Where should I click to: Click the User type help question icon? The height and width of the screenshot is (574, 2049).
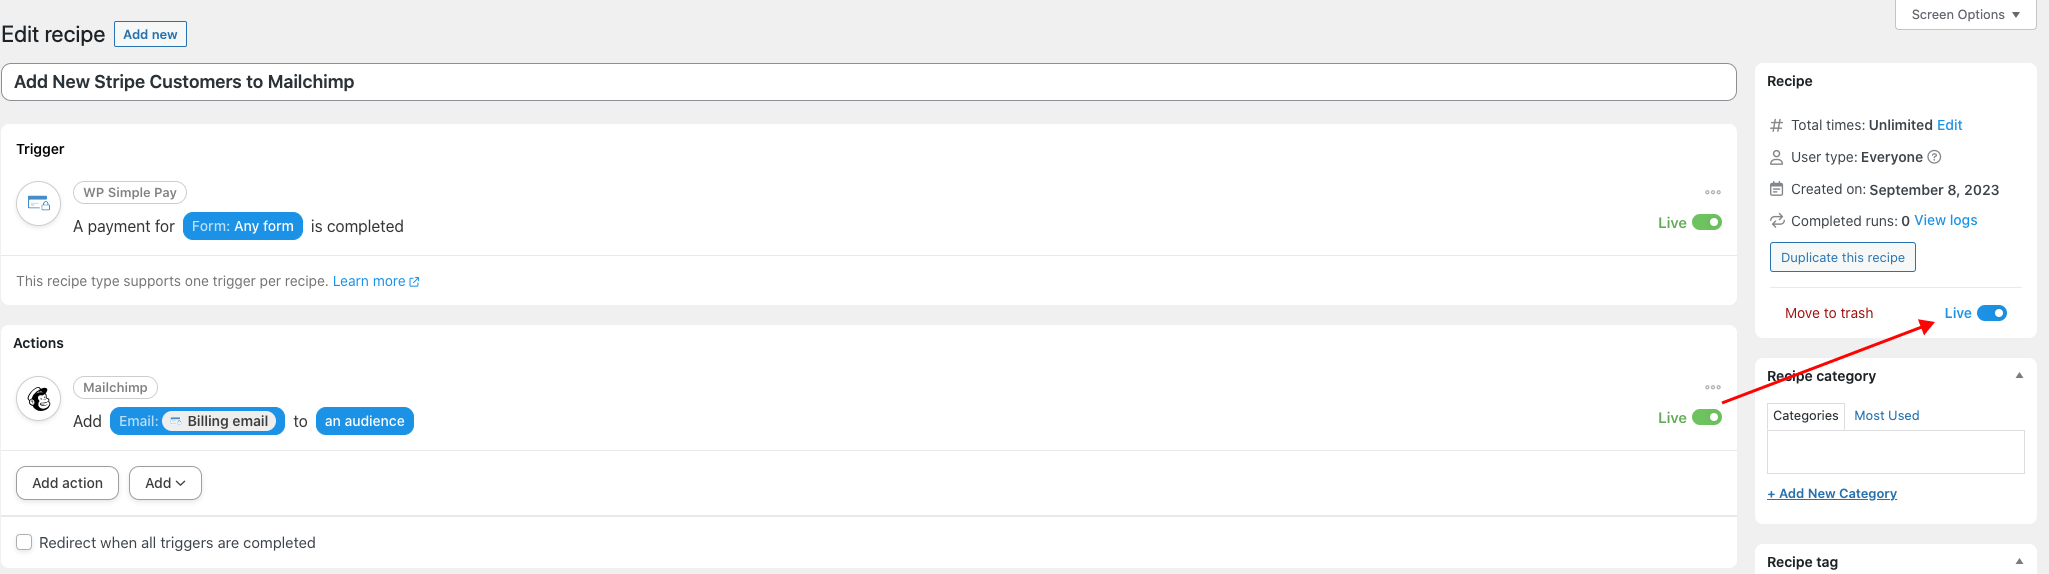tap(1934, 157)
